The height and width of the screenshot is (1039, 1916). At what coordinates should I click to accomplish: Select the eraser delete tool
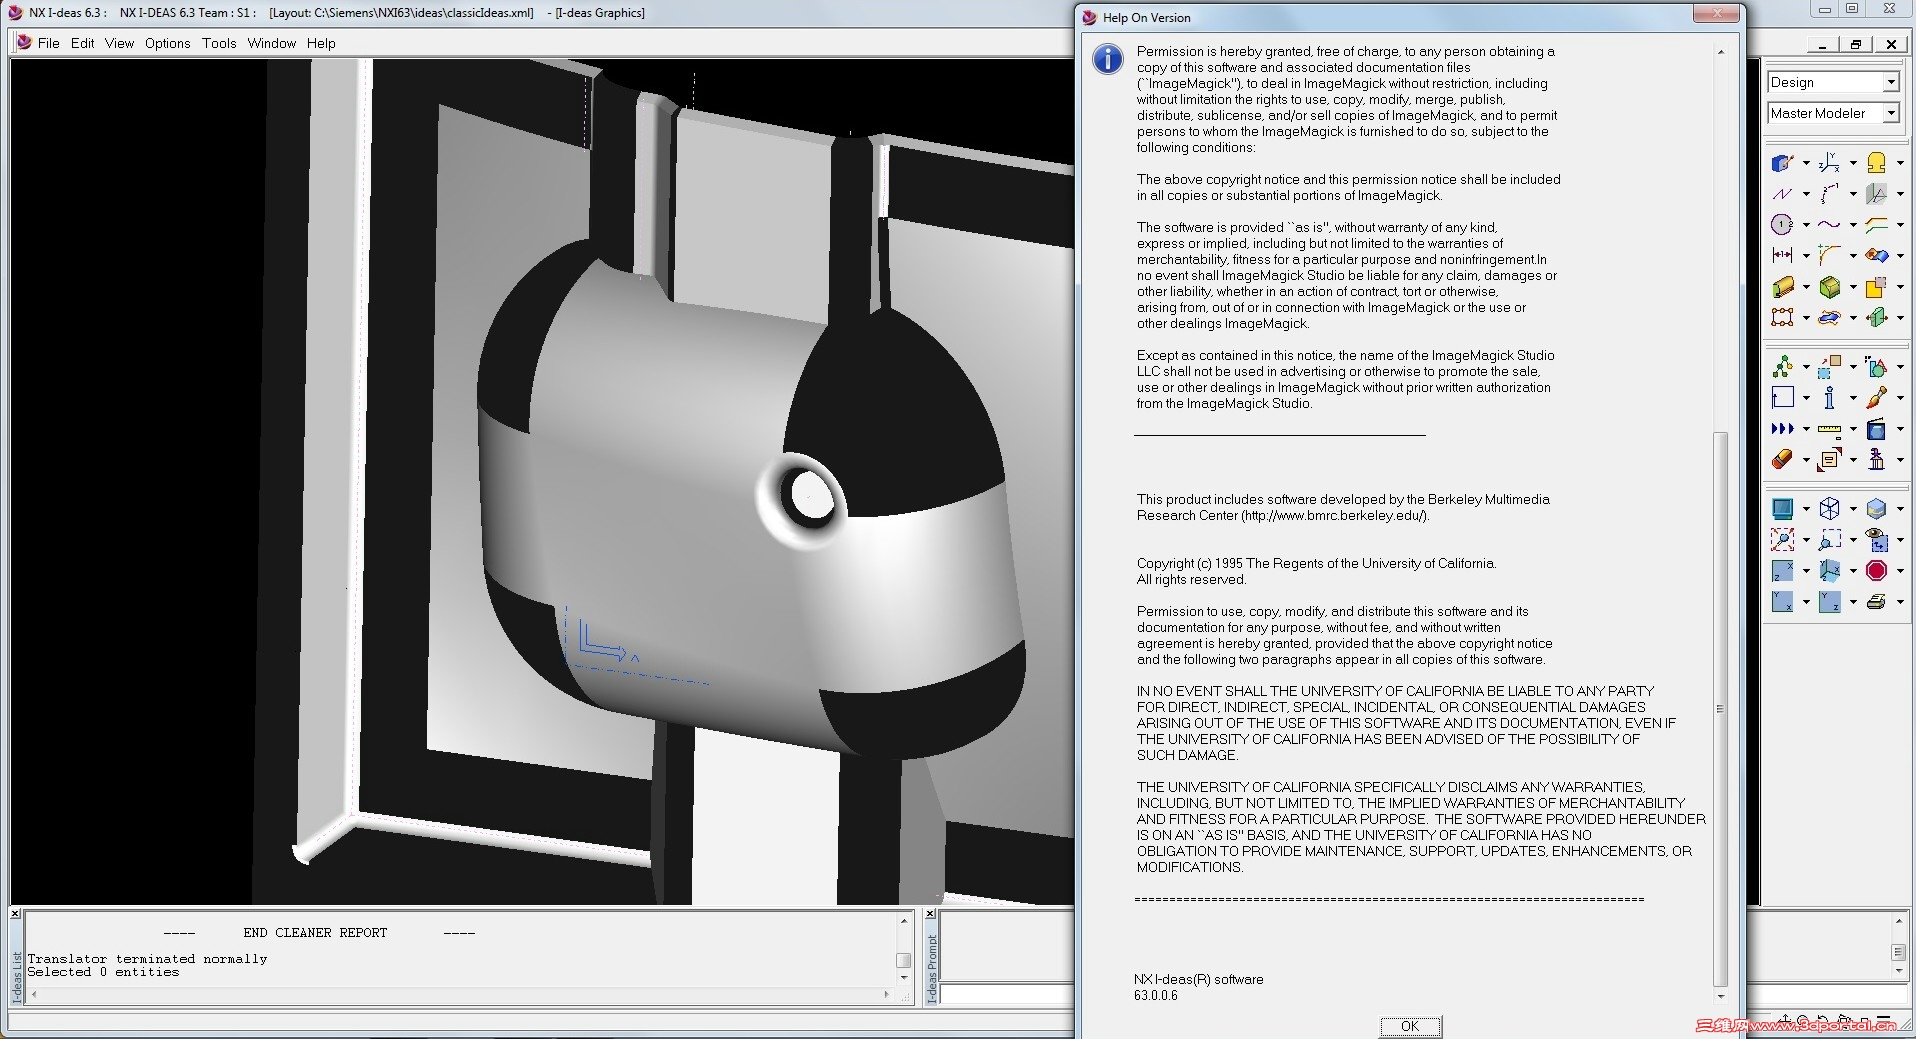point(1782,460)
